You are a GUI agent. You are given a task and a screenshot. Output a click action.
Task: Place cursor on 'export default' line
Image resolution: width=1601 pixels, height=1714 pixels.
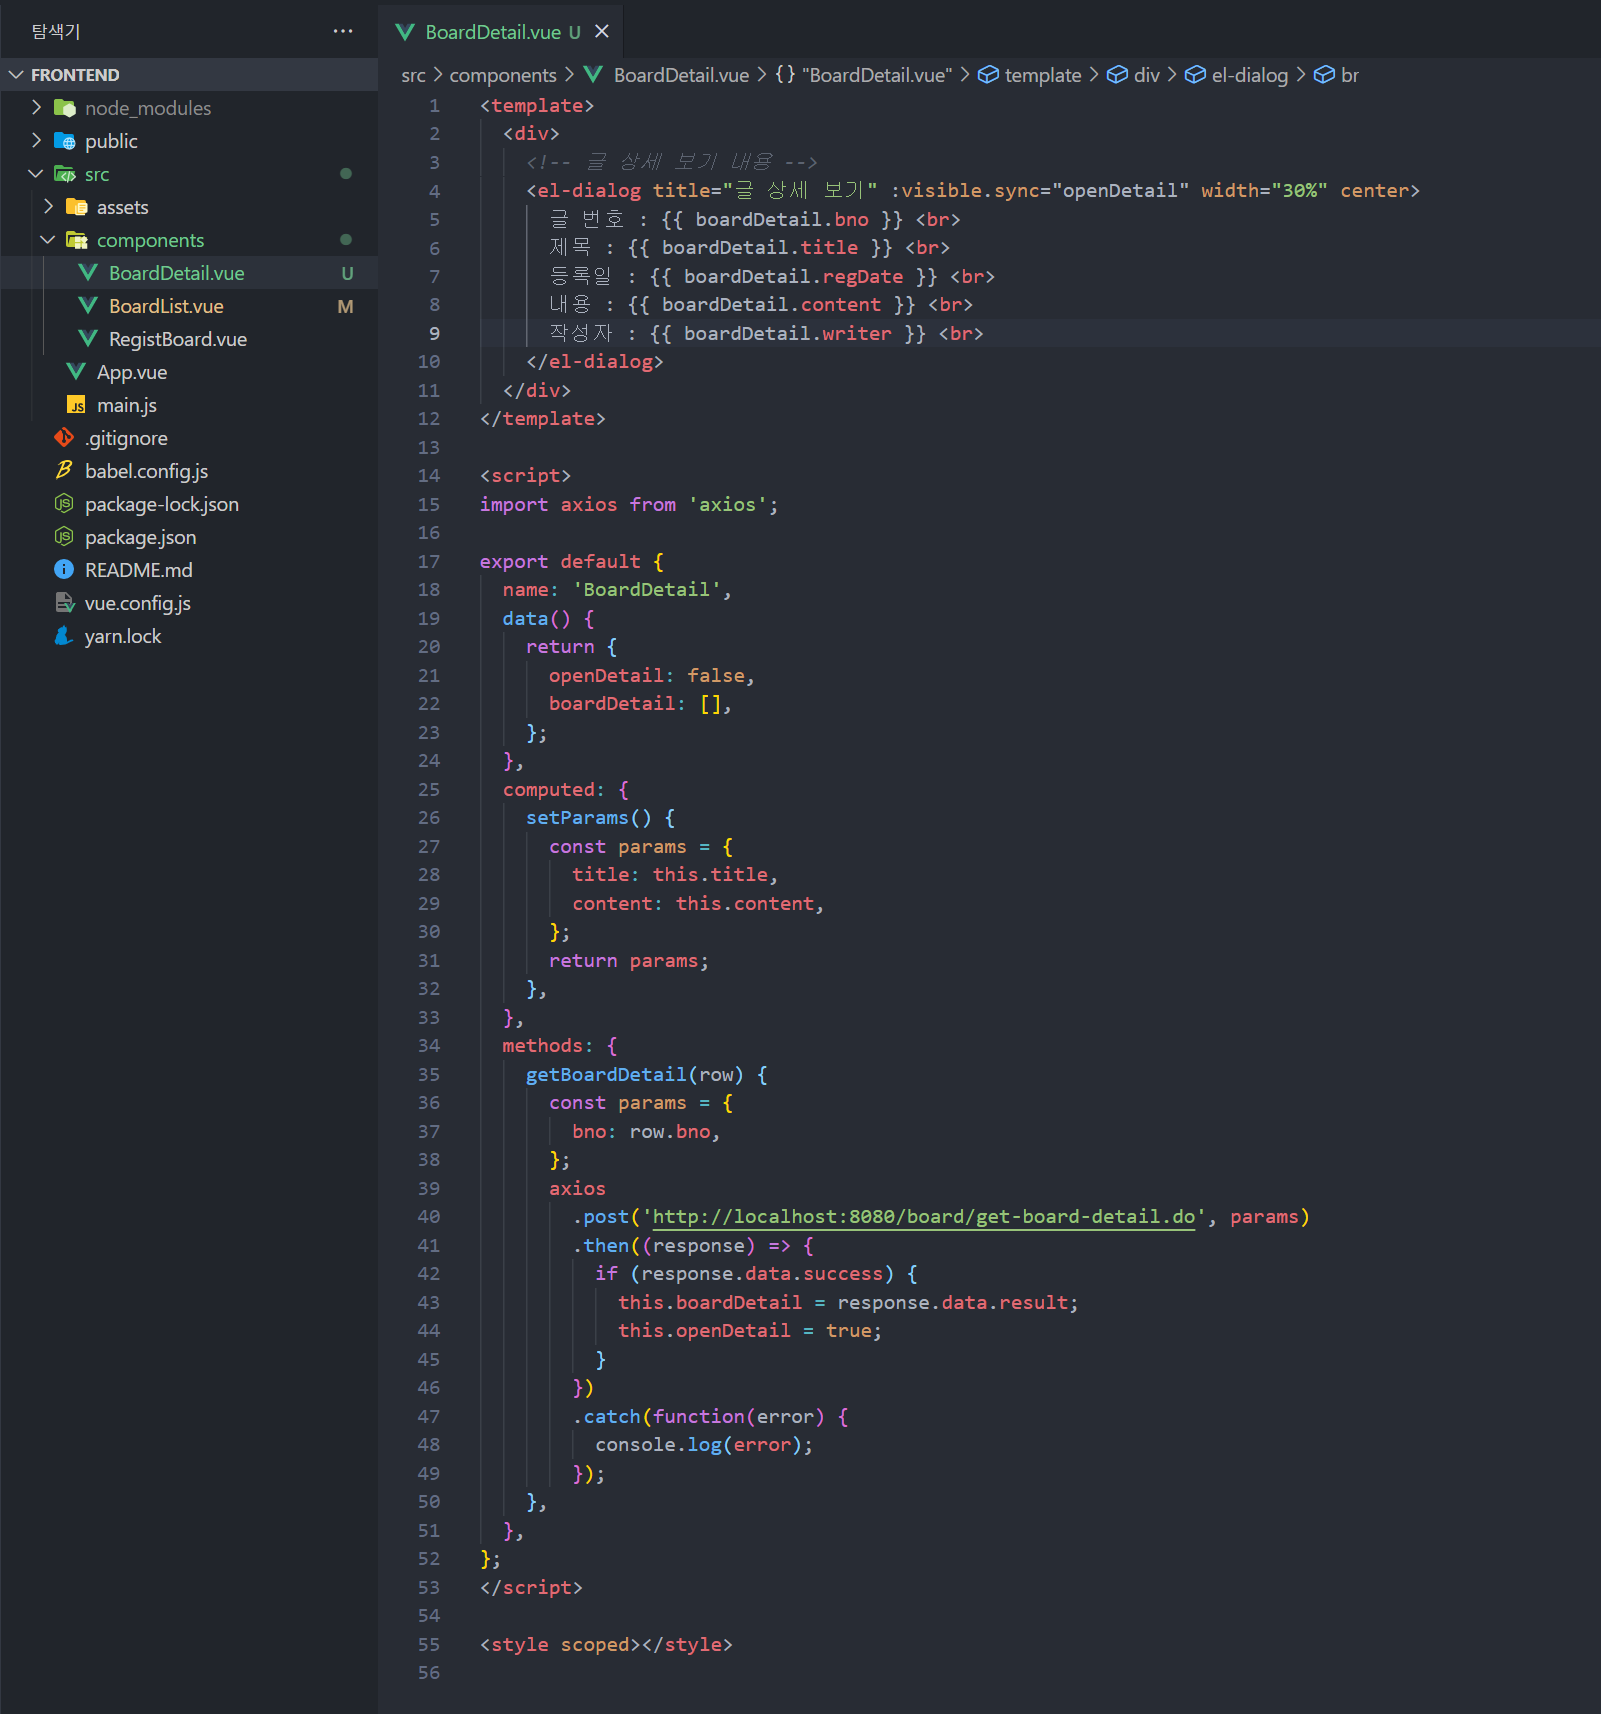pos(571,561)
